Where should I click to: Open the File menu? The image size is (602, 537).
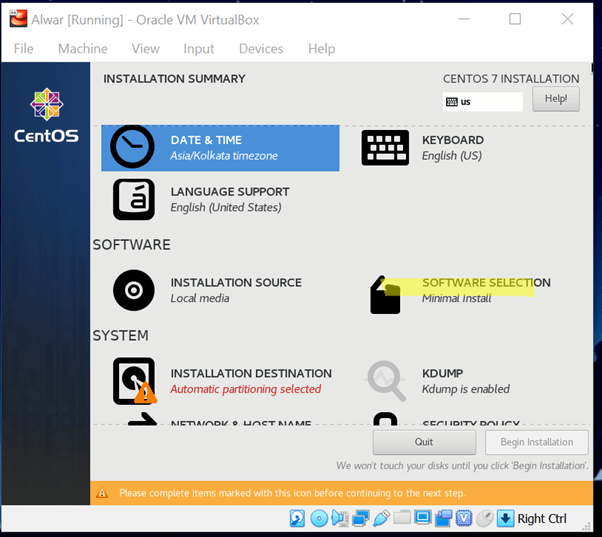tap(23, 48)
